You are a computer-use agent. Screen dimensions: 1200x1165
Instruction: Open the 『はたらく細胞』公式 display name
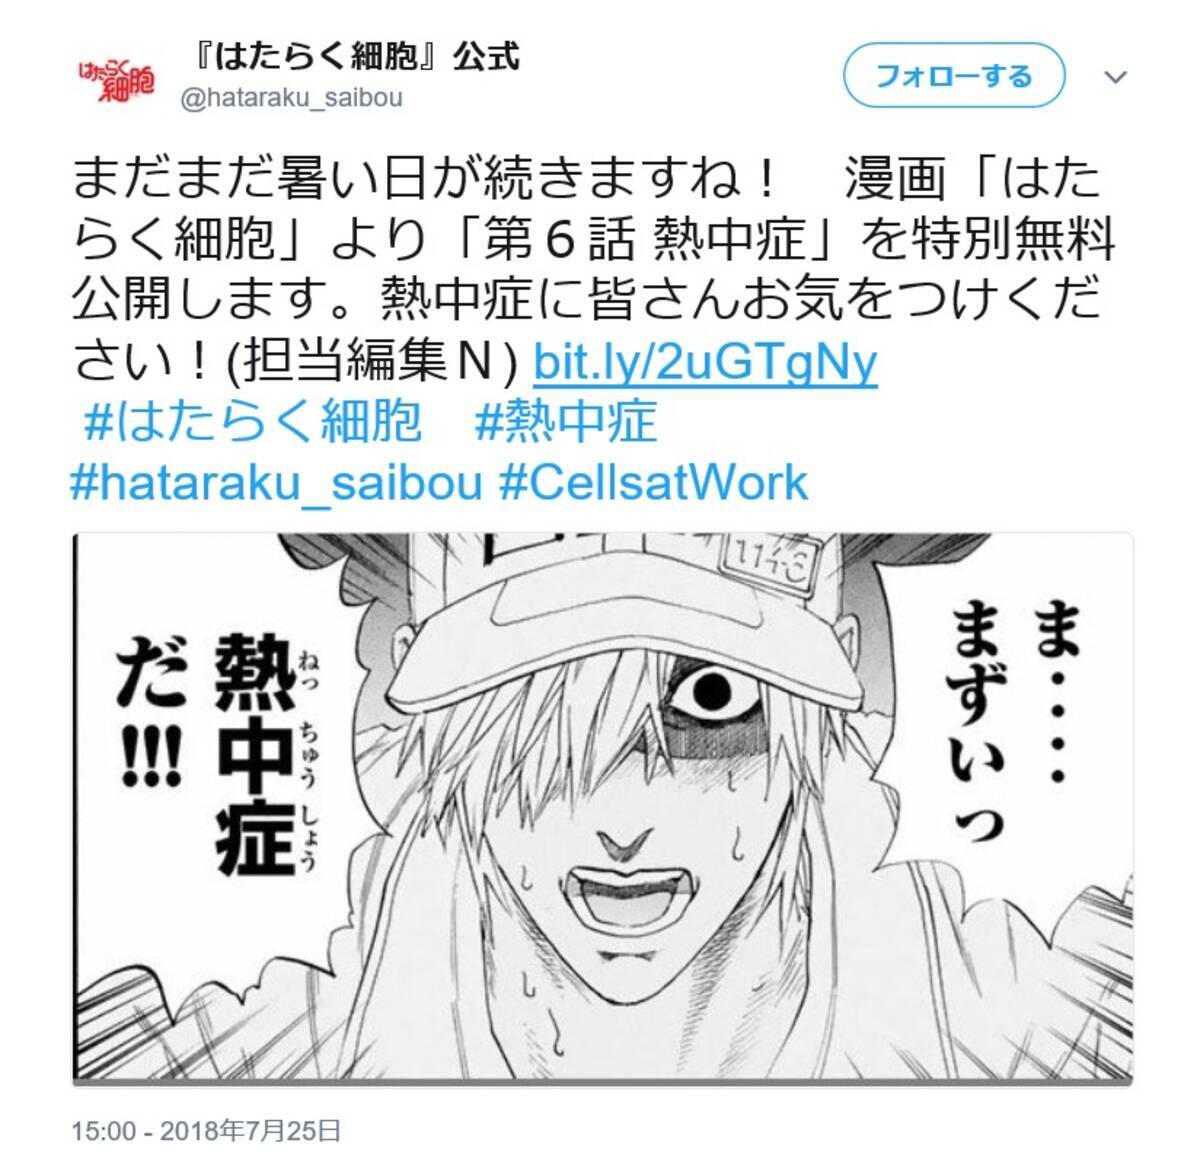[x=352, y=57]
